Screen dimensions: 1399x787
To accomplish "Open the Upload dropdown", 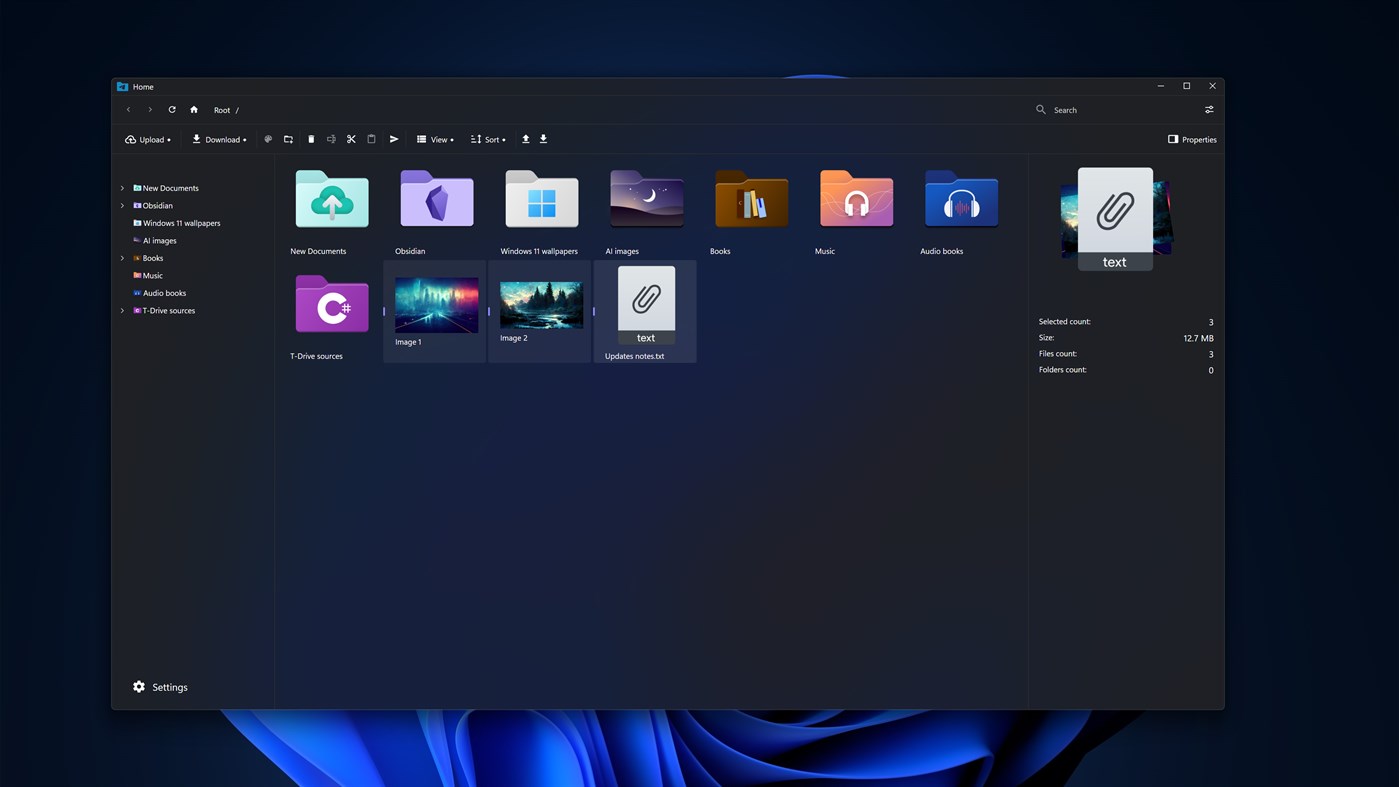I will (x=148, y=139).
